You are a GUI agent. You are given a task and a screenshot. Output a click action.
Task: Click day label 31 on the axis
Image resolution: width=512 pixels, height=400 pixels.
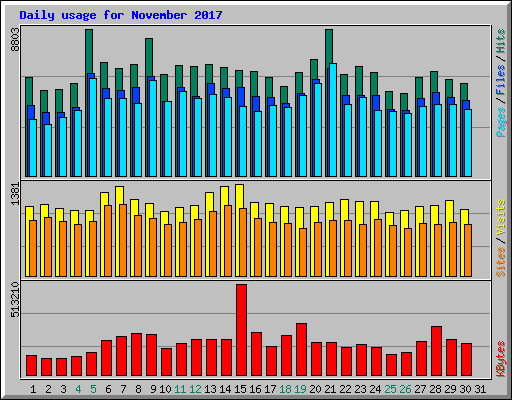click(x=480, y=389)
